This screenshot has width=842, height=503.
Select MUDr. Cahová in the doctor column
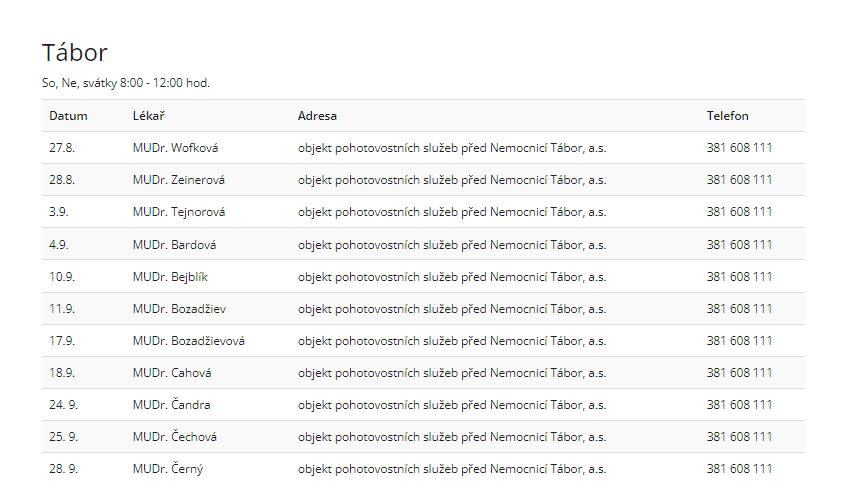point(172,373)
